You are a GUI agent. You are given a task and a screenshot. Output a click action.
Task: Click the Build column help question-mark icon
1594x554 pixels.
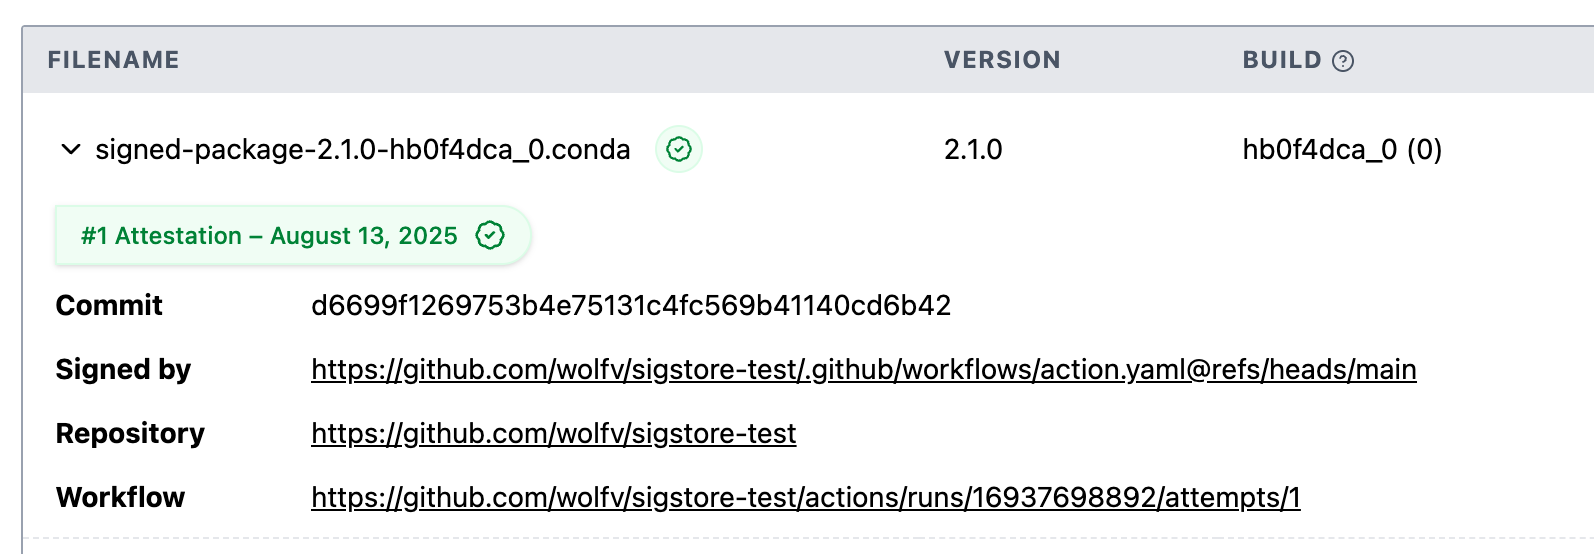1343,61
